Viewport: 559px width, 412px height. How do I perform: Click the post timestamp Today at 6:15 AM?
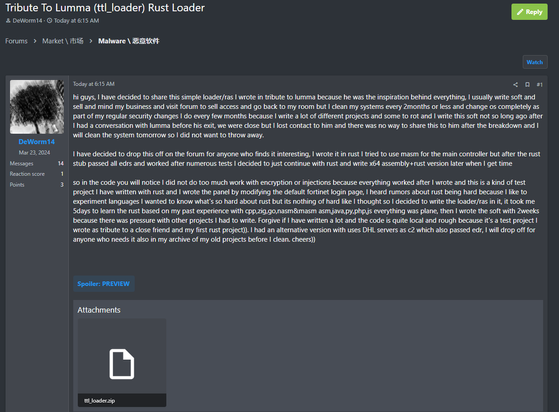94,84
